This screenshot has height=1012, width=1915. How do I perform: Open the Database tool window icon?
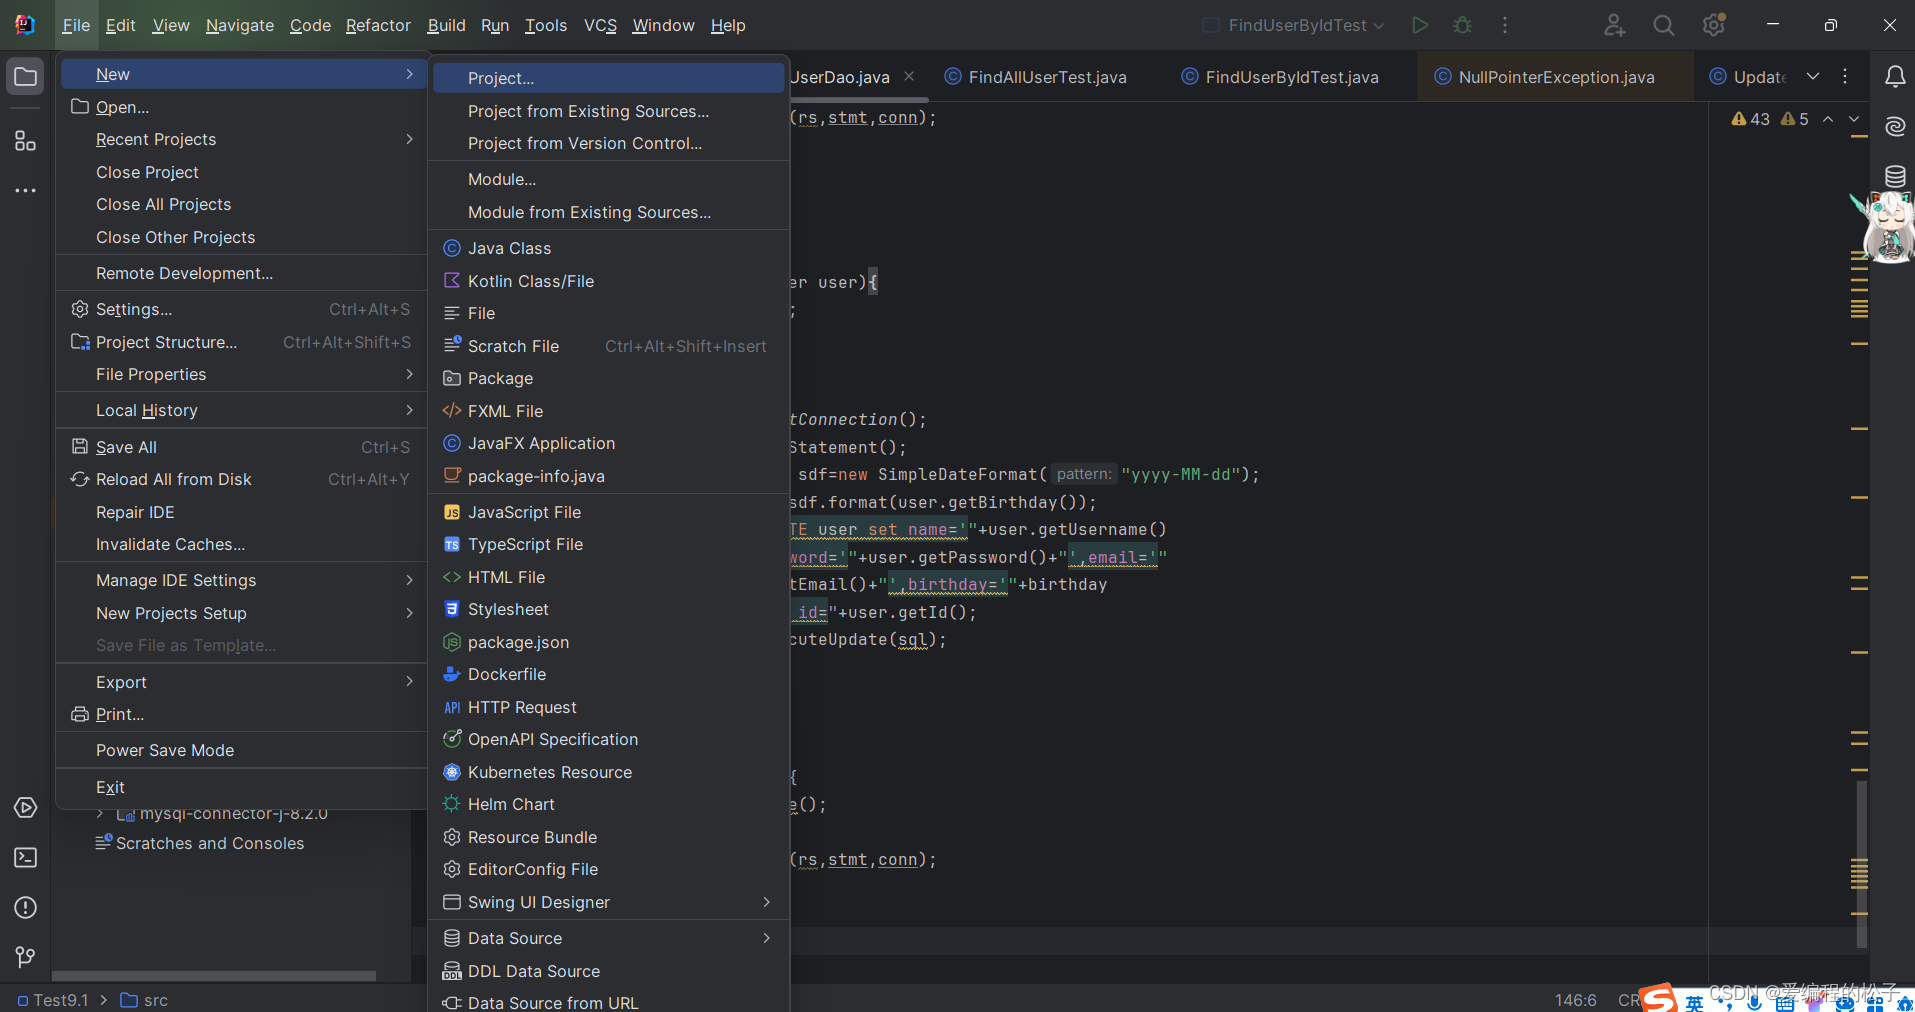coord(1895,177)
